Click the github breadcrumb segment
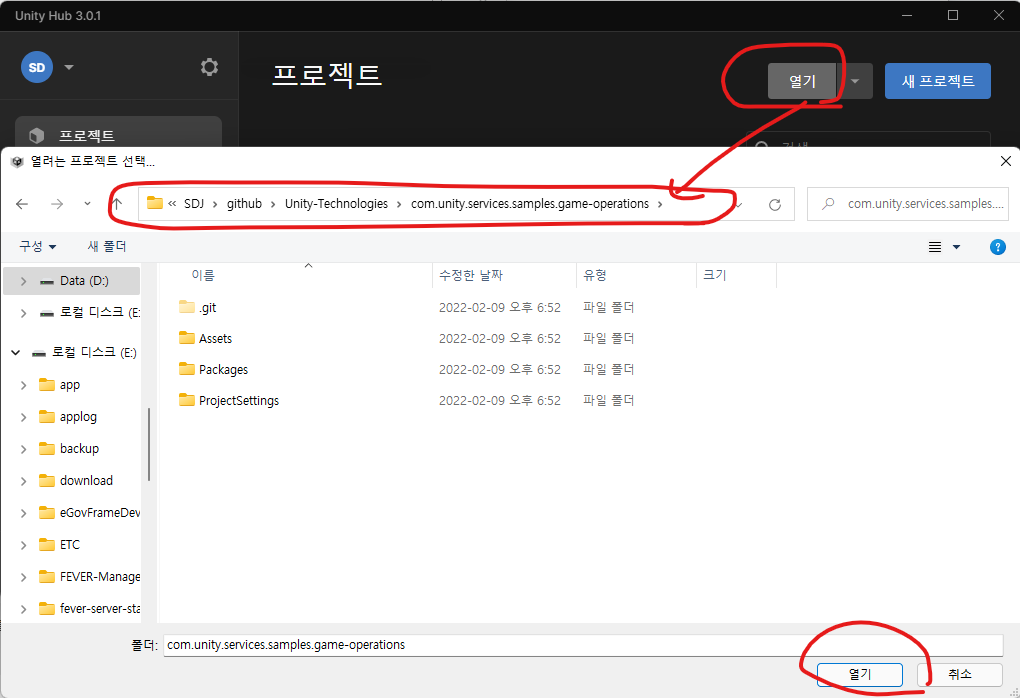This screenshot has width=1020, height=698. (x=244, y=204)
